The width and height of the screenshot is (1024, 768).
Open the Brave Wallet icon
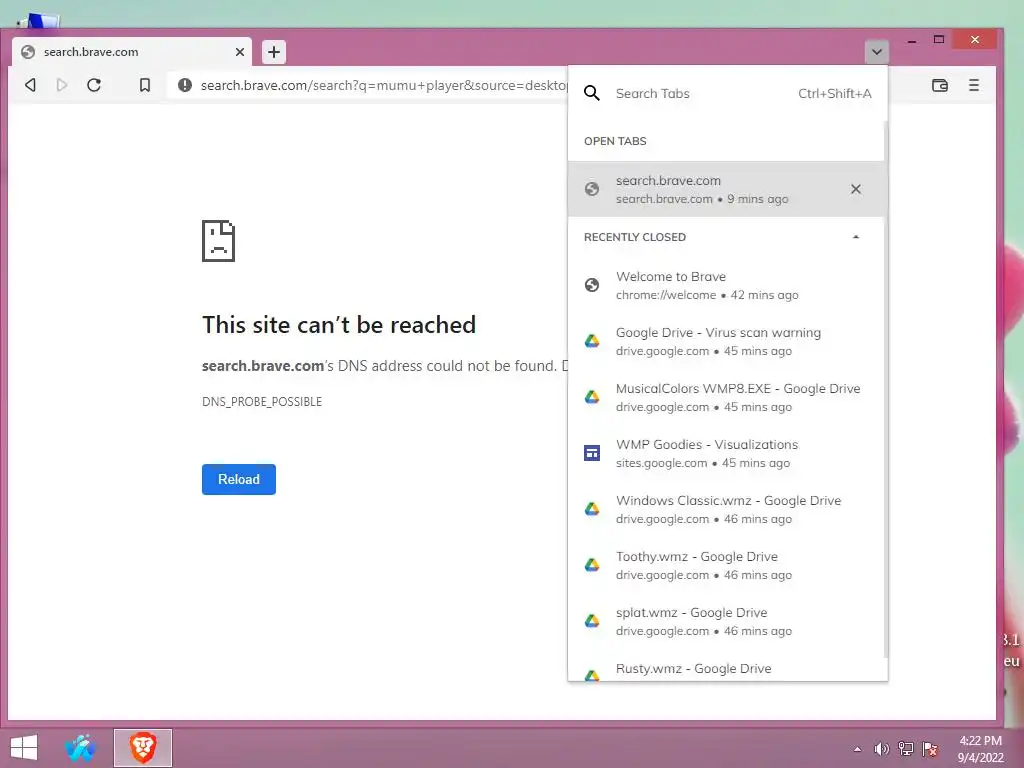(x=940, y=85)
